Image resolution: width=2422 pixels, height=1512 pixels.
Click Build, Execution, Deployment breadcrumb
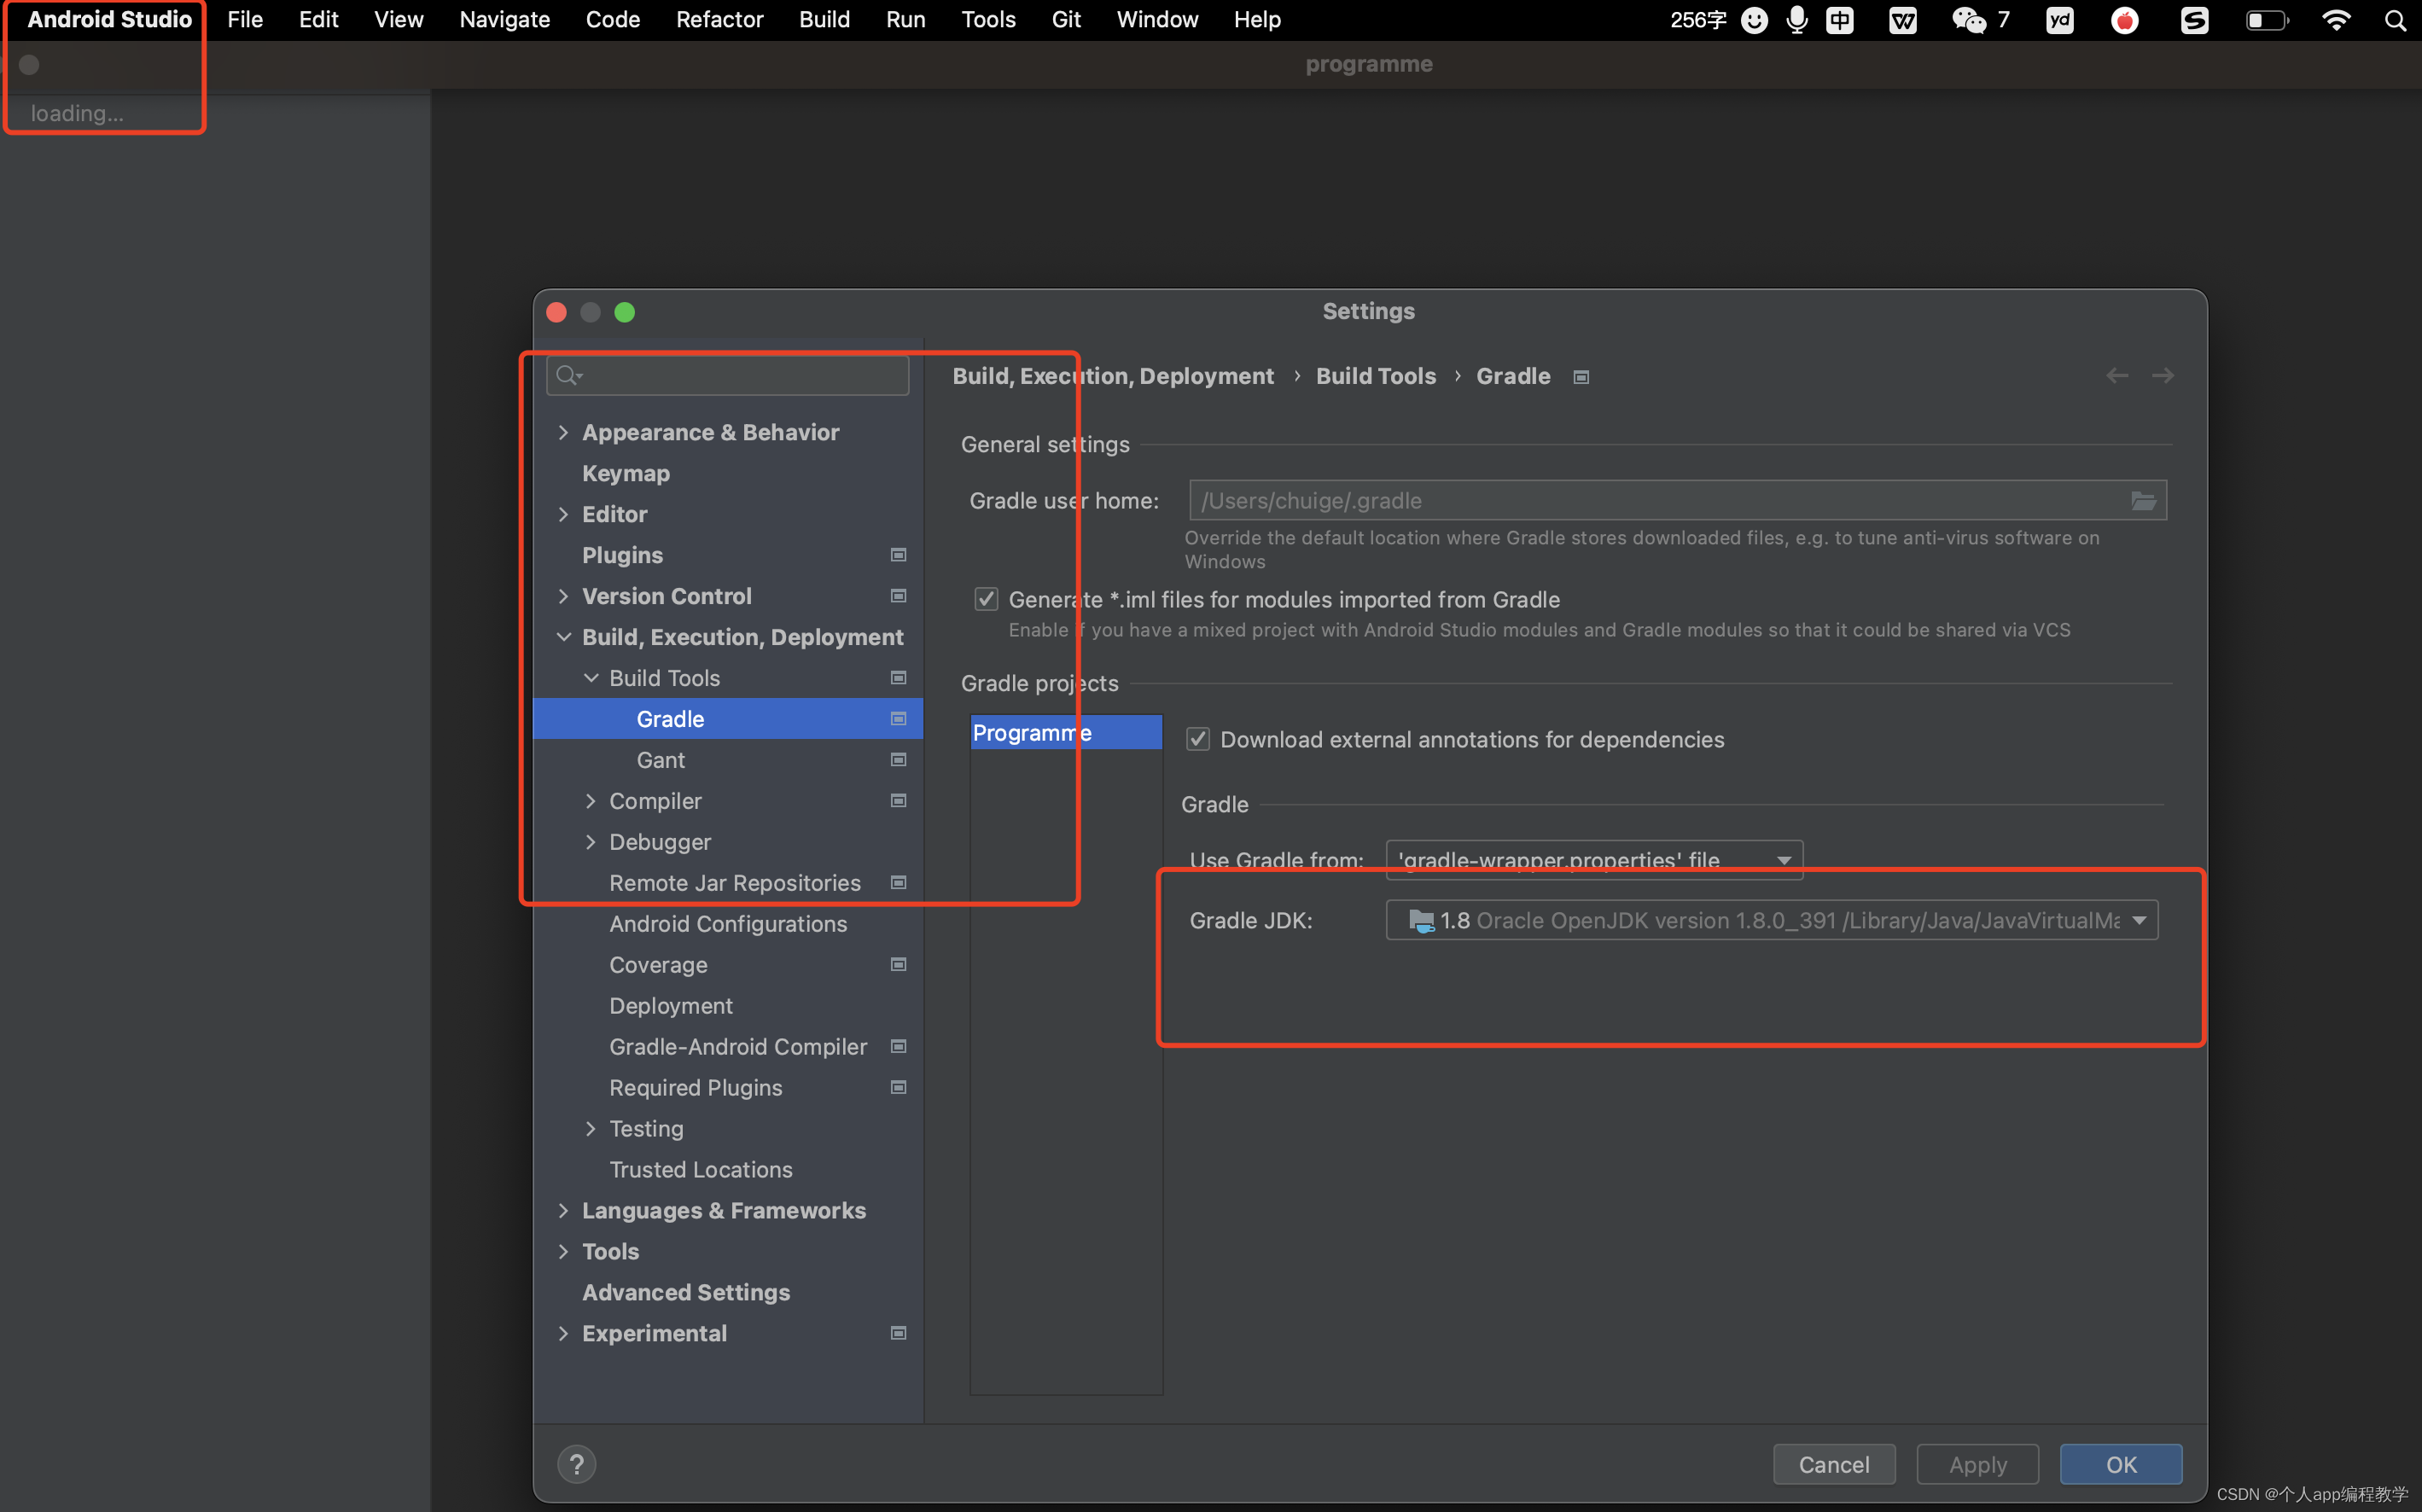click(1113, 376)
